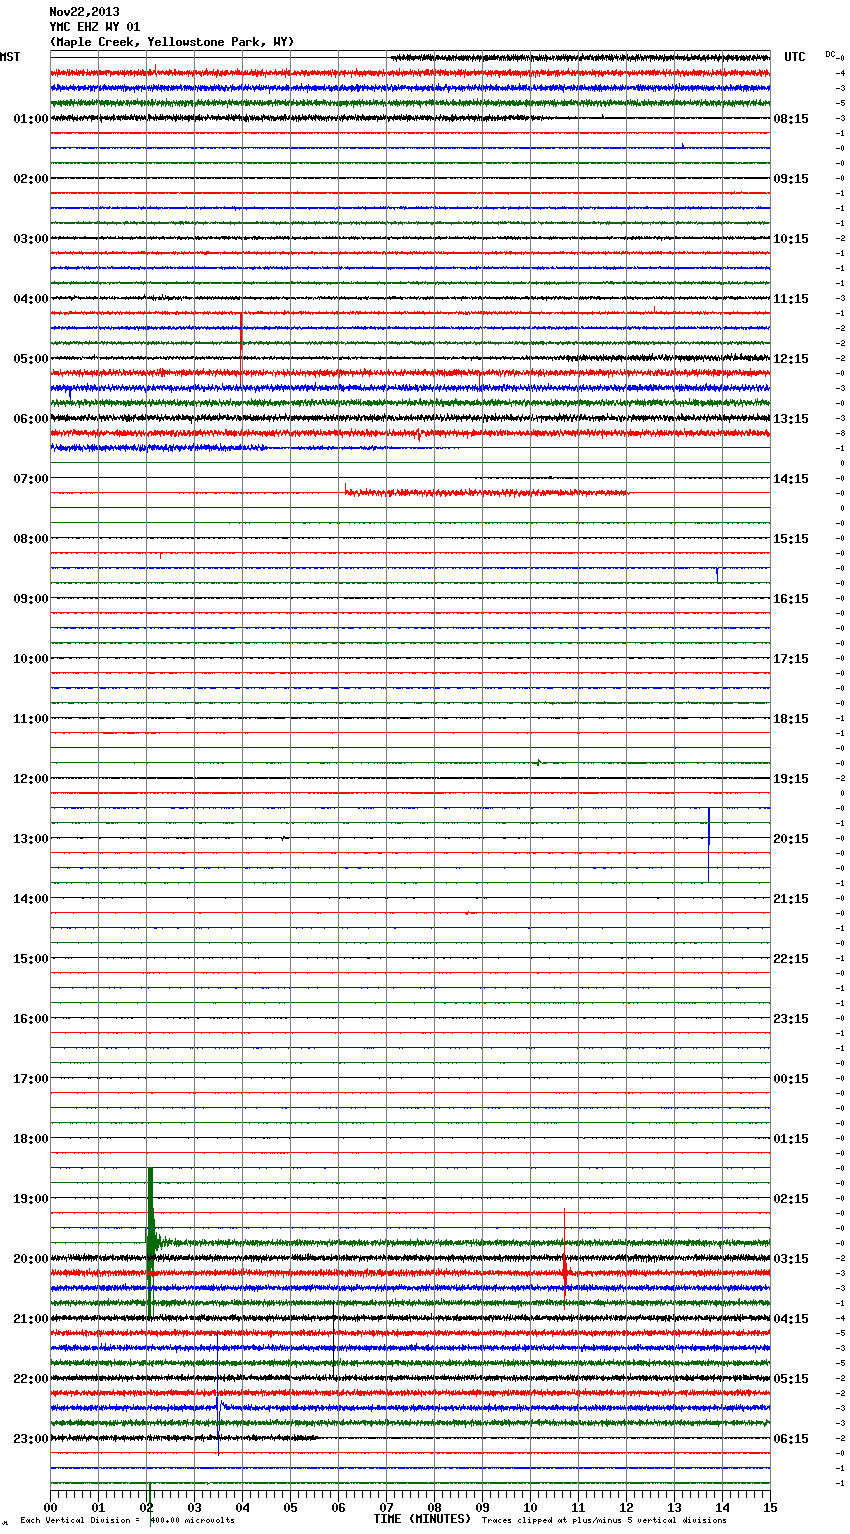Select the 15:00 MST row label
This screenshot has width=850, height=1534.
tap(31, 959)
